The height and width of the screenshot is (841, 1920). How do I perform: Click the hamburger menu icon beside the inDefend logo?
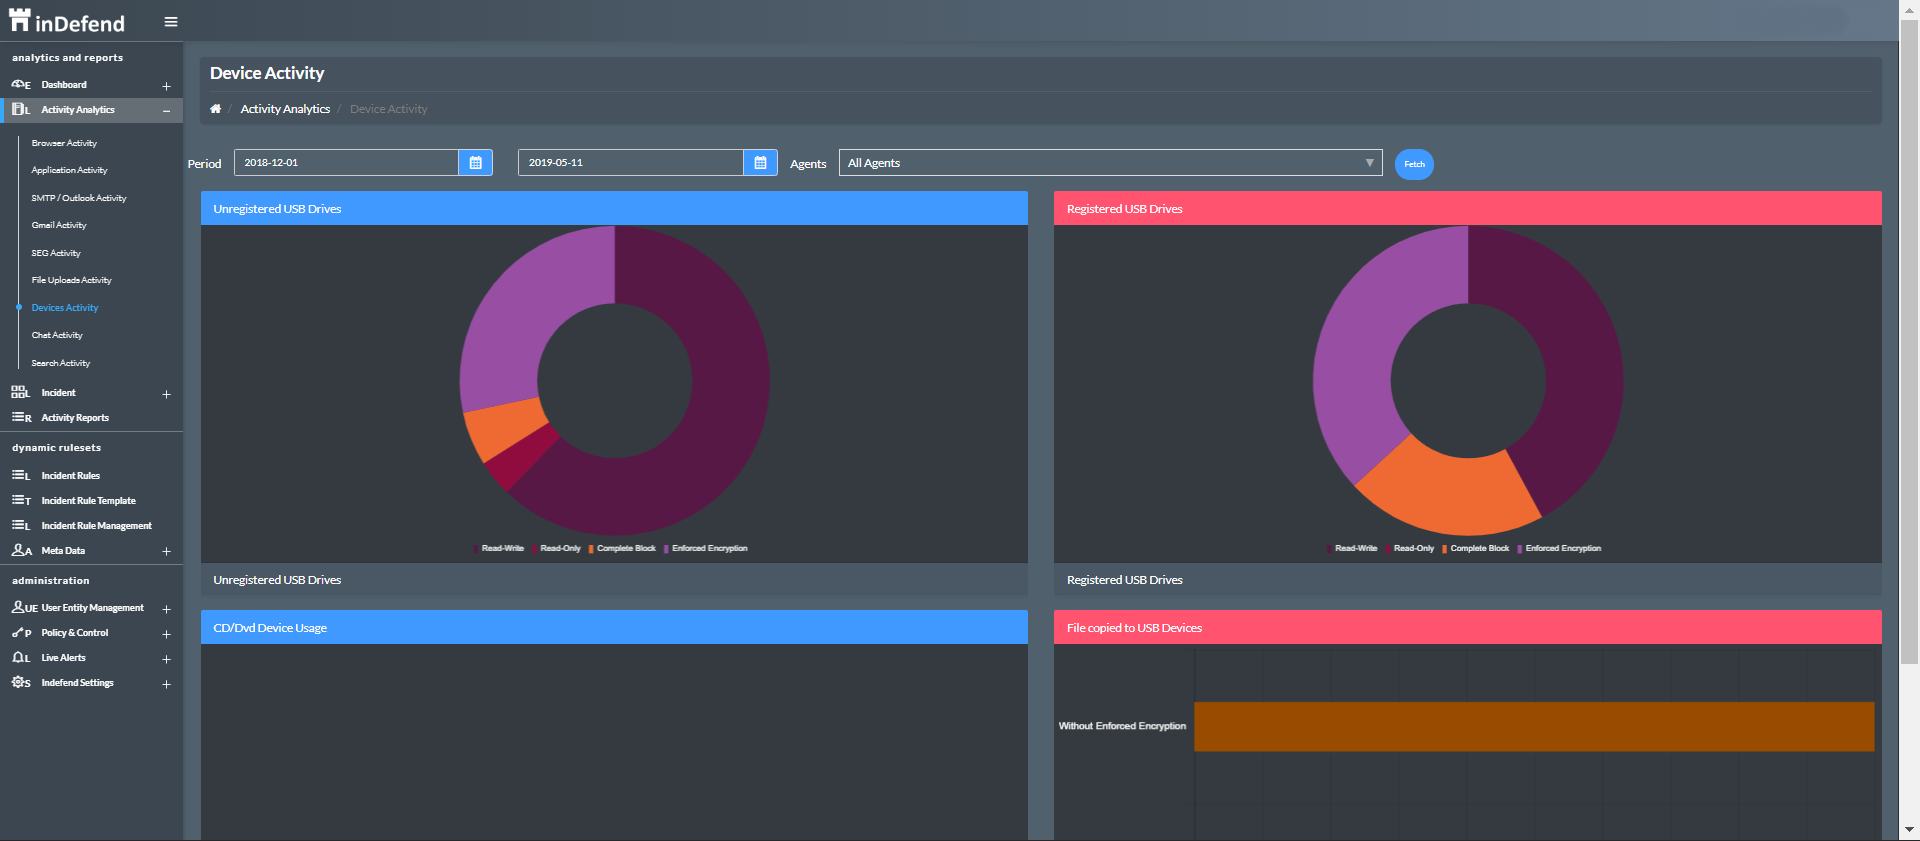171,22
